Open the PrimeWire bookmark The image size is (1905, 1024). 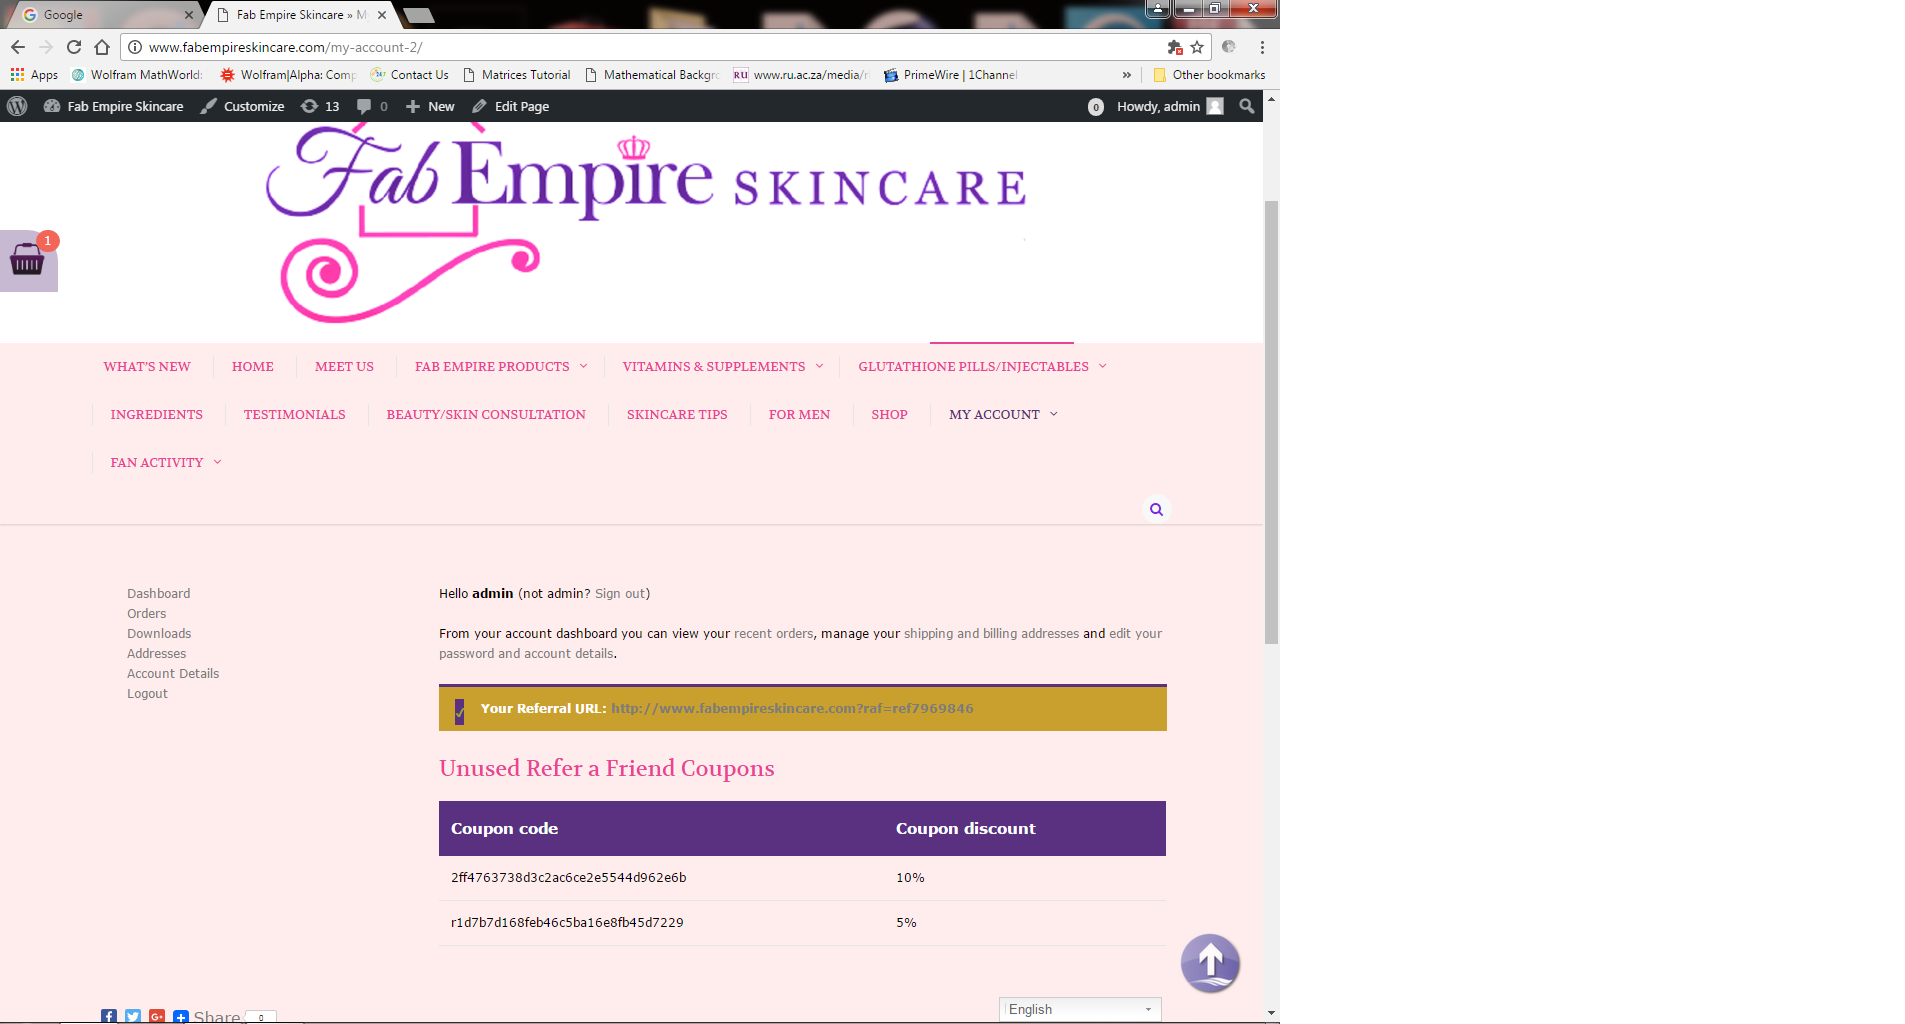pos(950,75)
